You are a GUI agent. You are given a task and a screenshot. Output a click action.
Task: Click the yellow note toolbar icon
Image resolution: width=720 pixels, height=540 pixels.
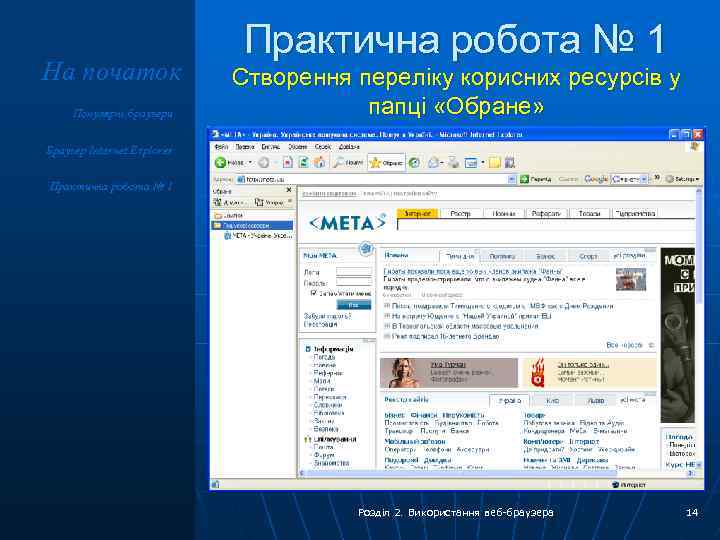point(495,163)
